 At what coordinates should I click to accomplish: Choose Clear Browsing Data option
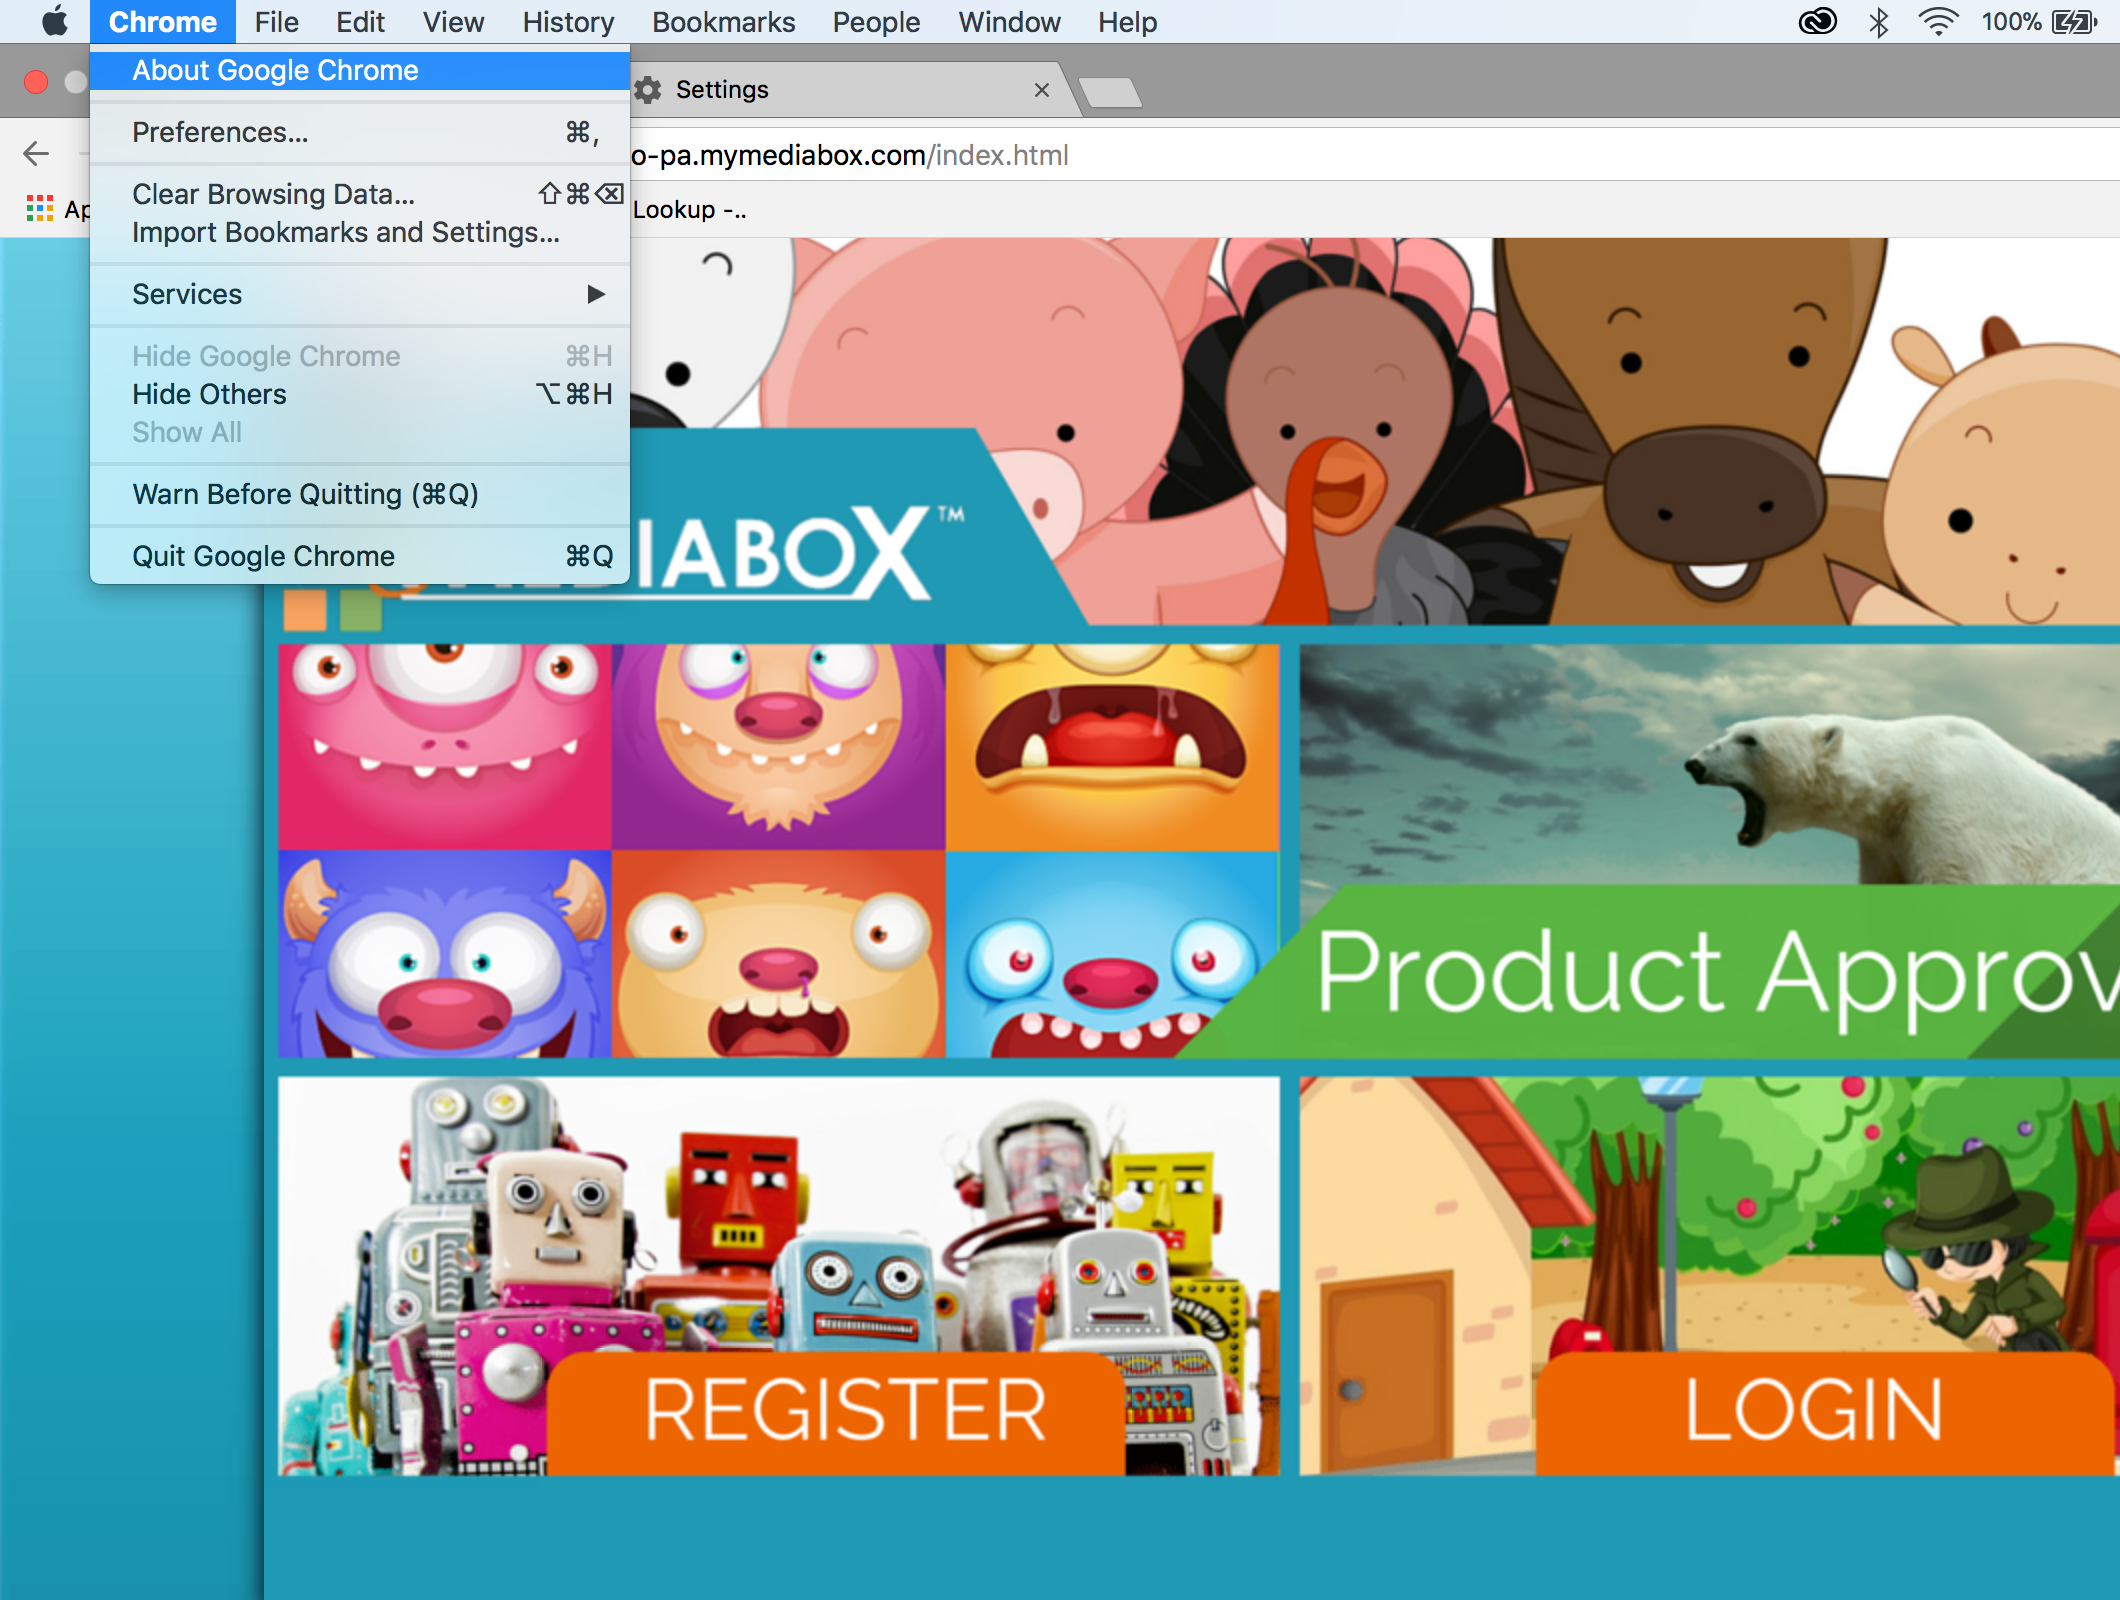pyautogui.click(x=273, y=194)
